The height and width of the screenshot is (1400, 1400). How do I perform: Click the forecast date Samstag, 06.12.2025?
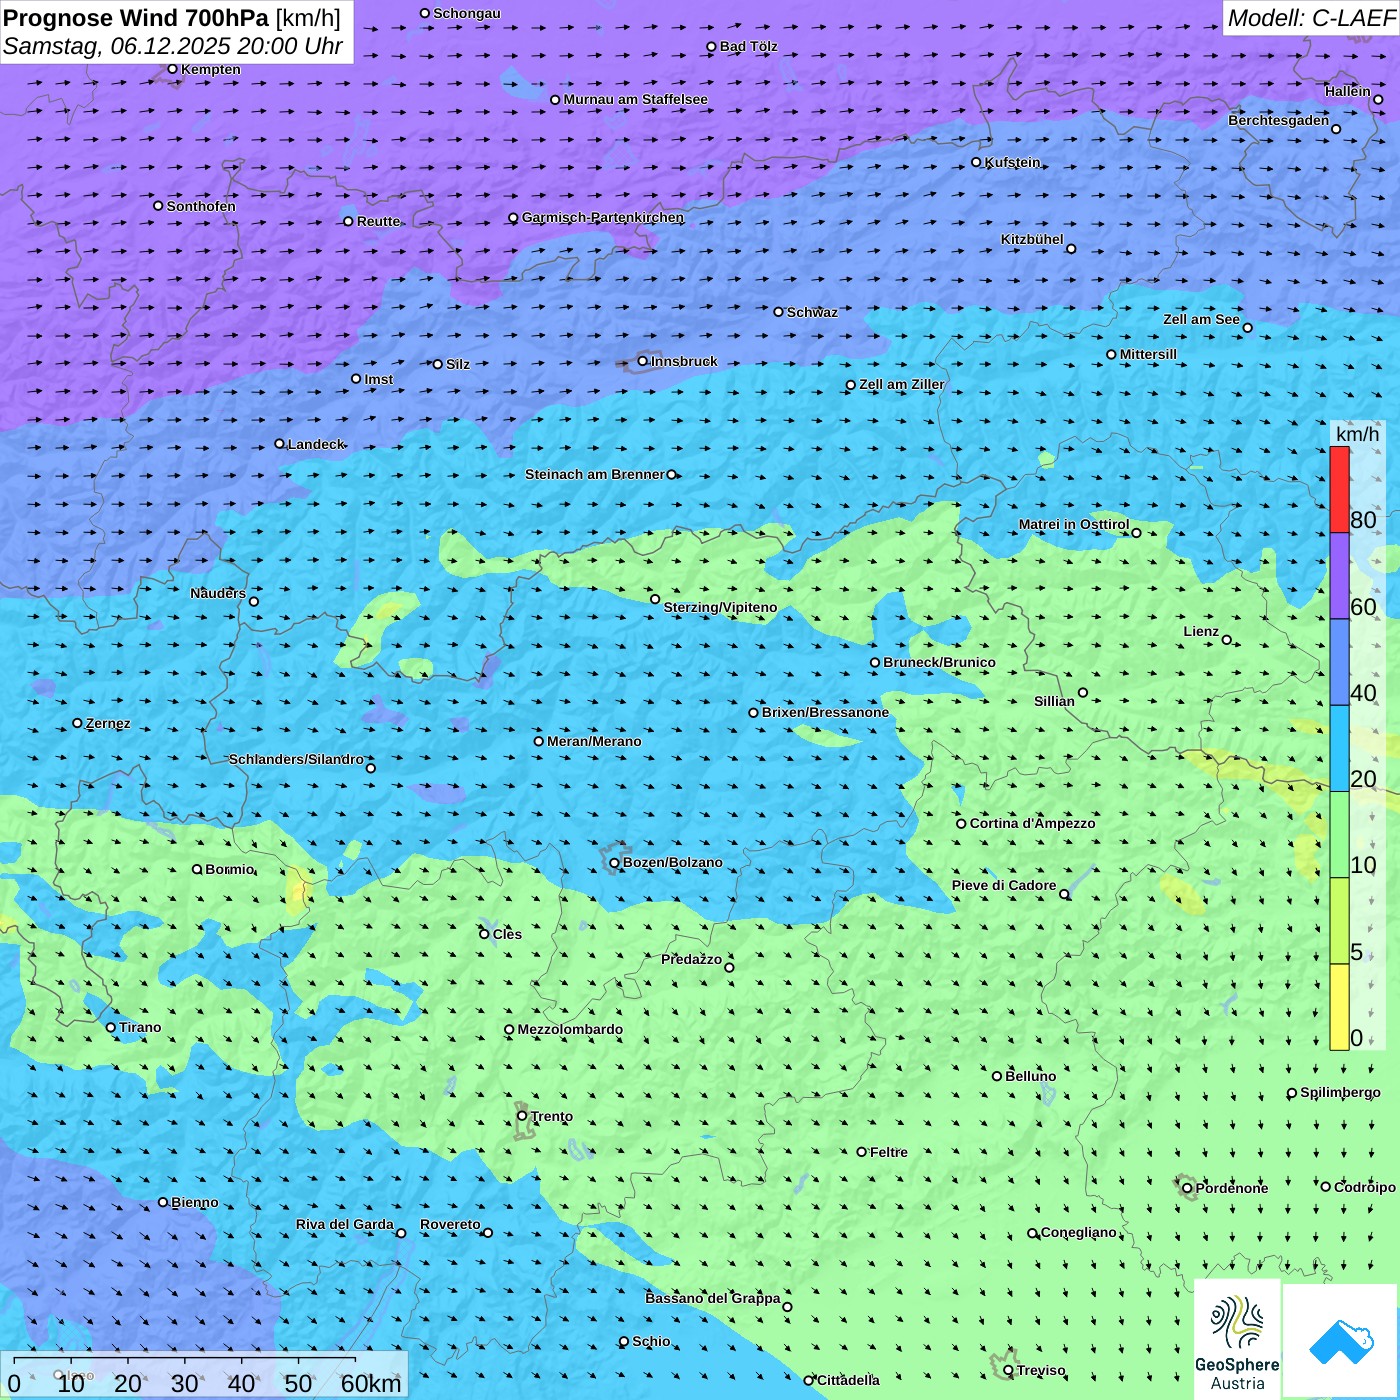point(117,46)
